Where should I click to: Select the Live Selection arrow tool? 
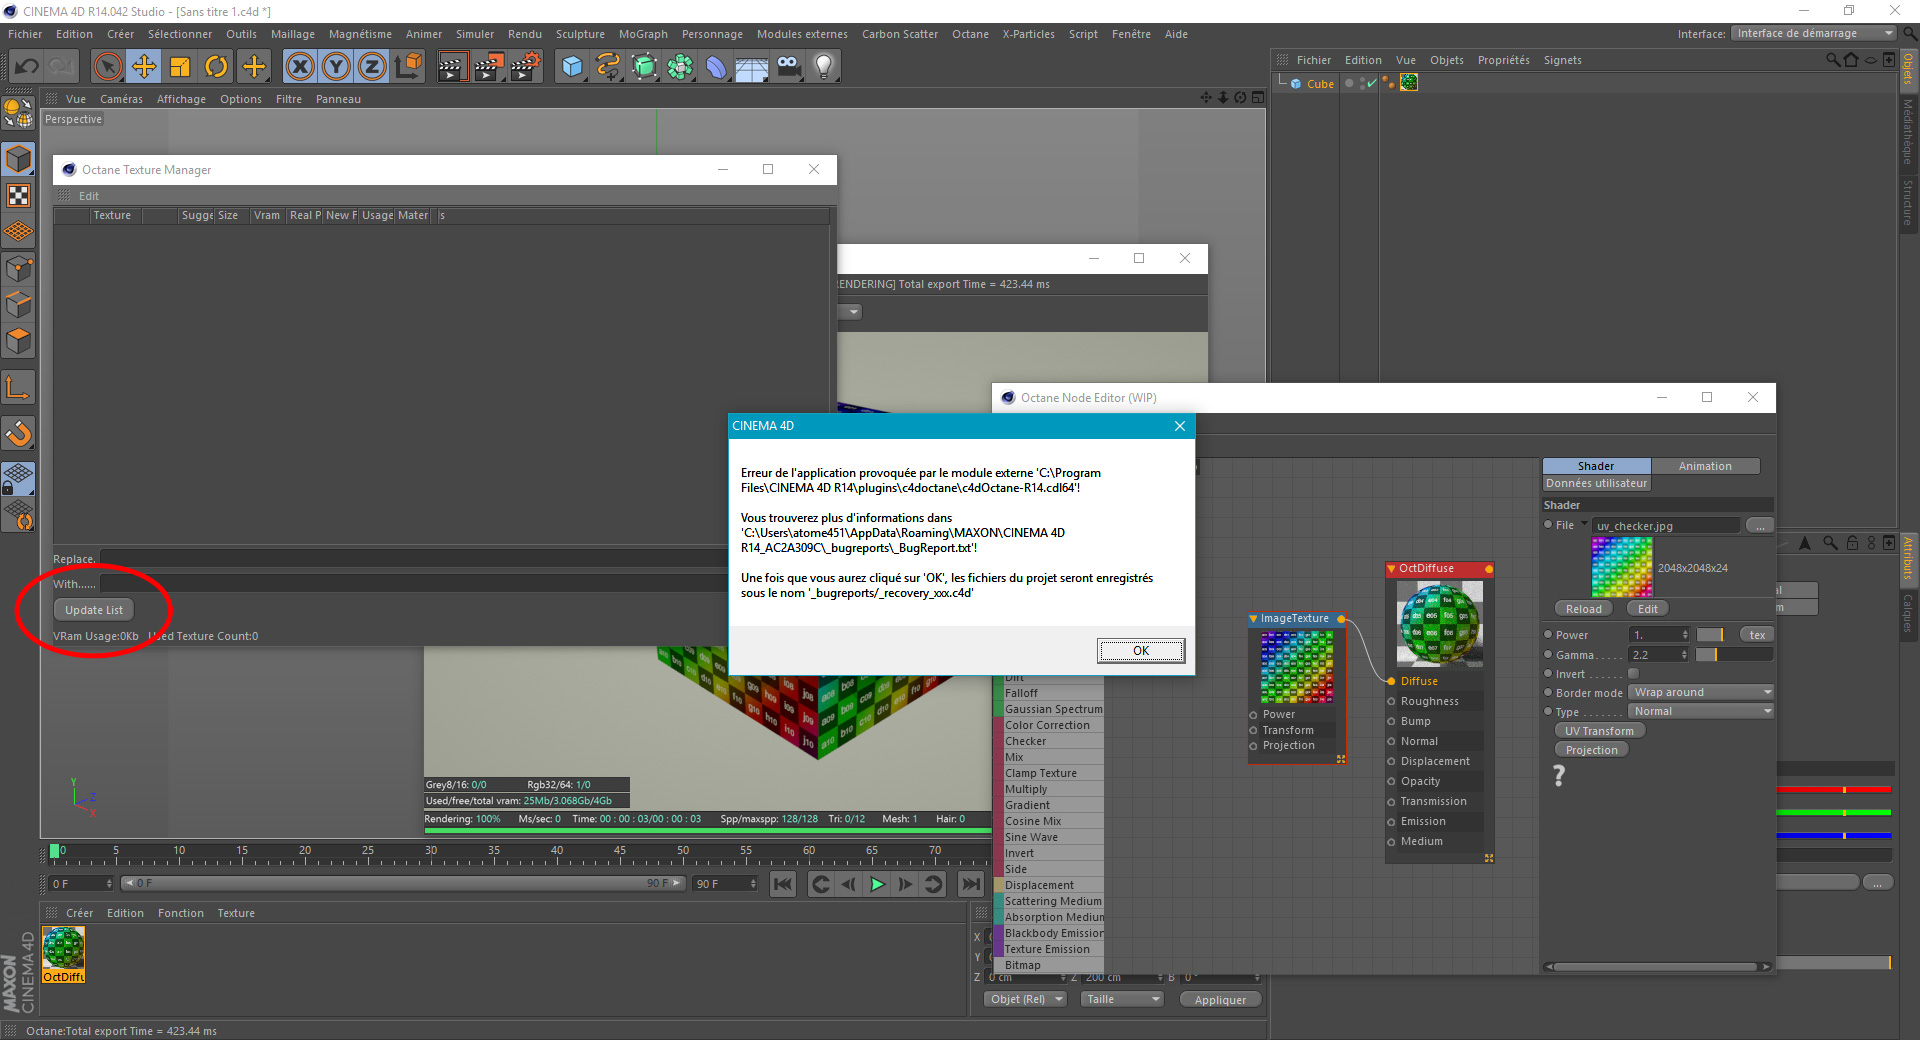tap(108, 67)
